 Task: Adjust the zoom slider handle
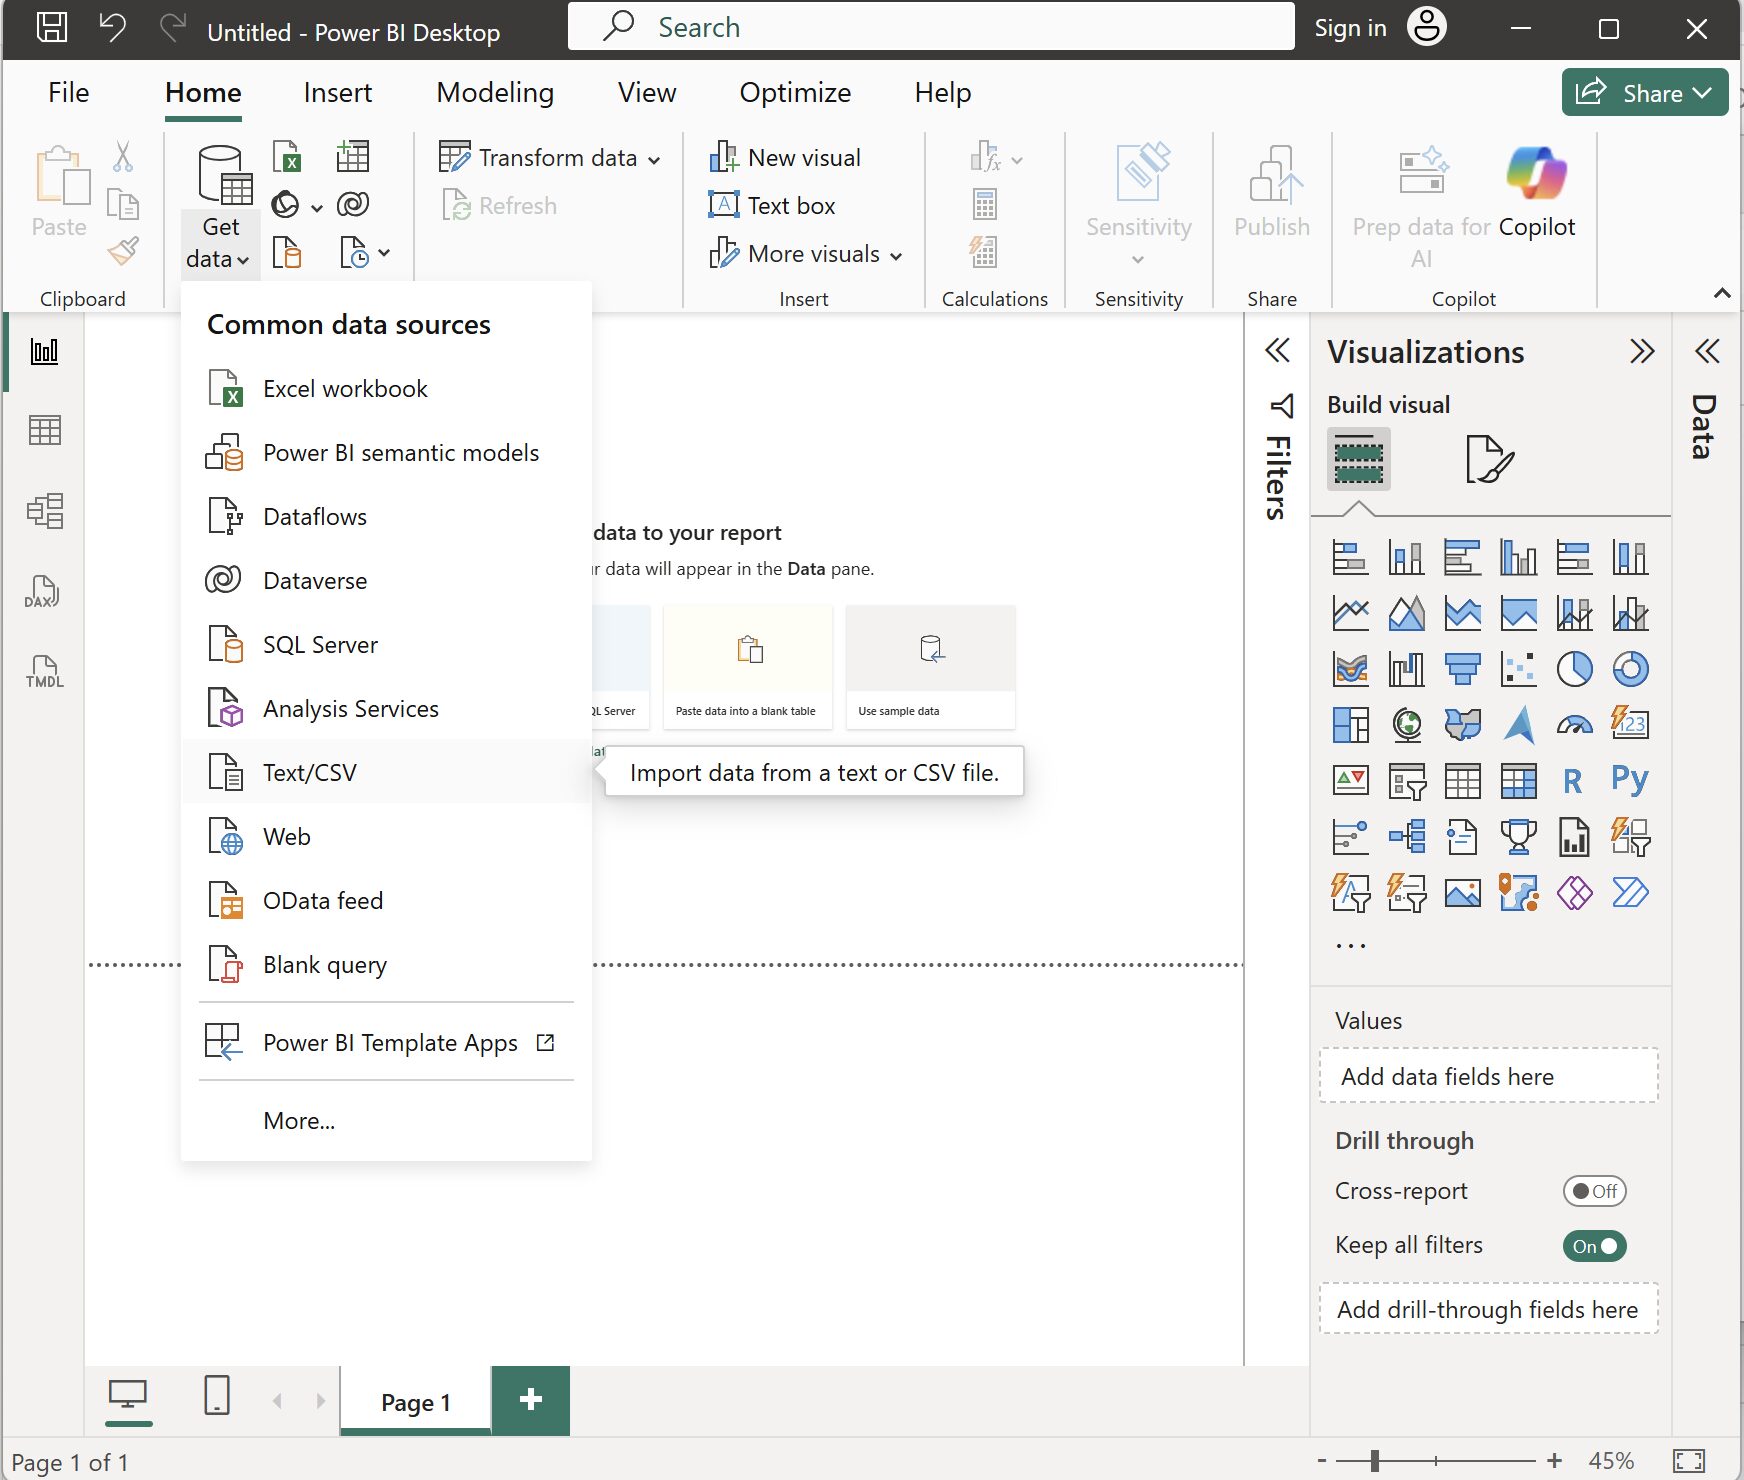click(1375, 1460)
